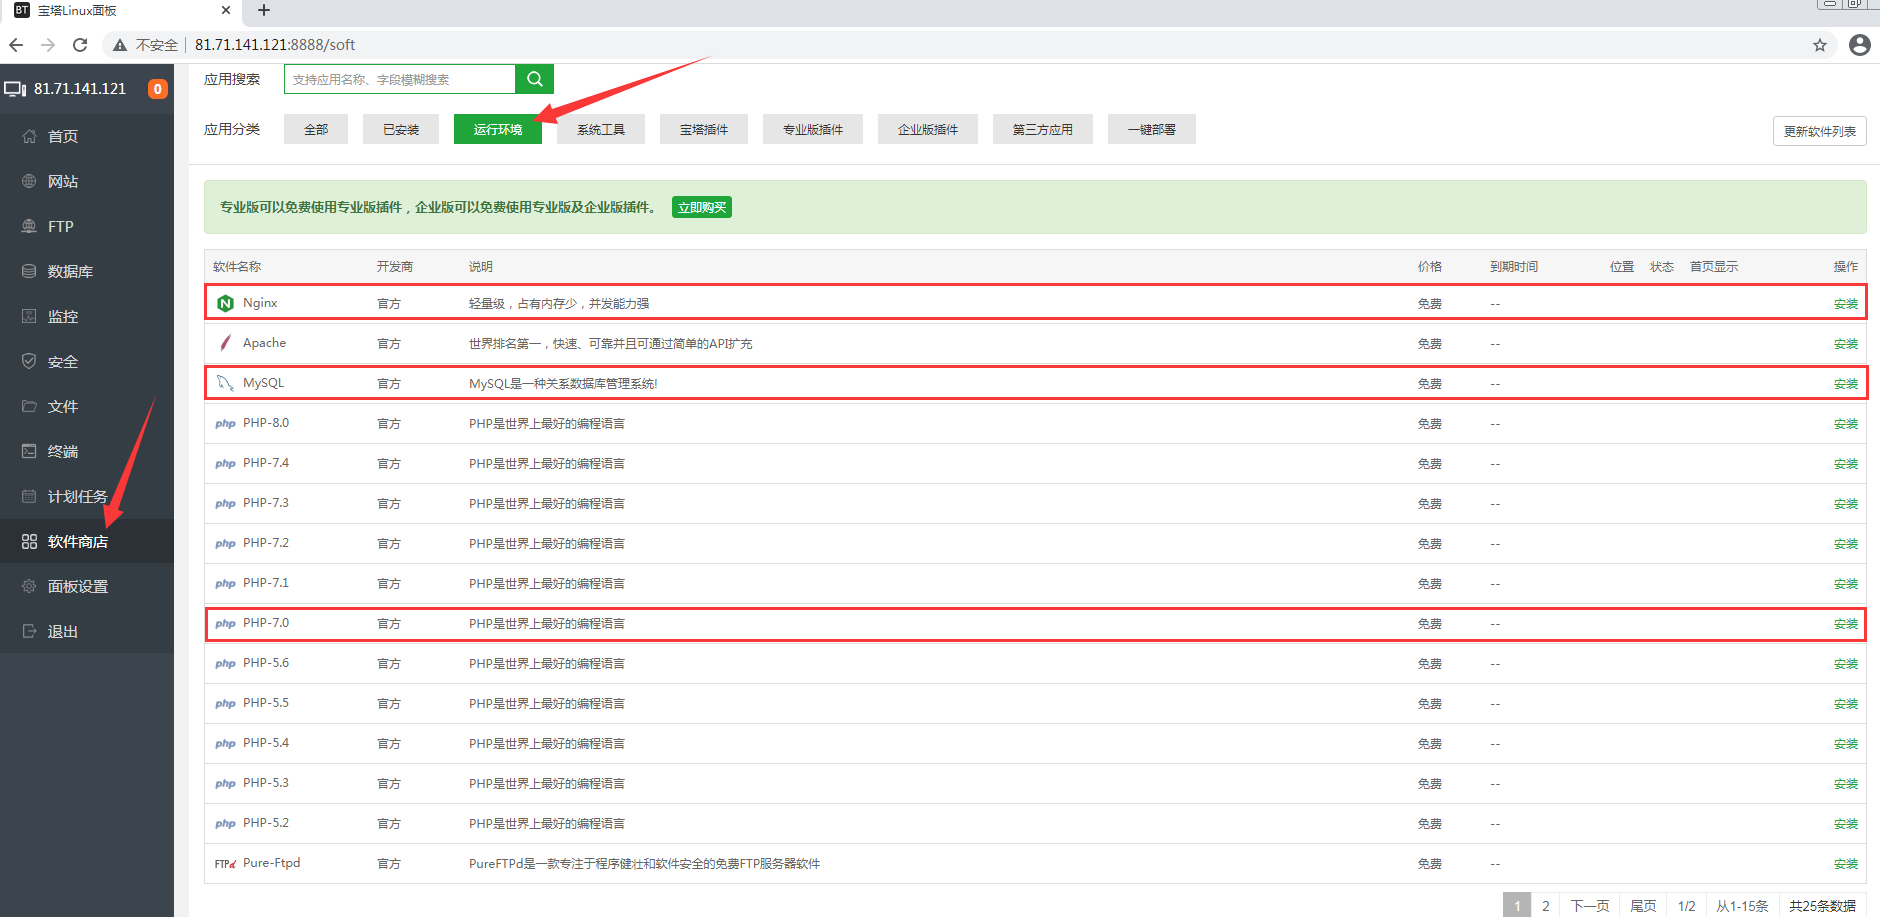
Task: Click the 下一页 pagination button
Action: 1590,905
